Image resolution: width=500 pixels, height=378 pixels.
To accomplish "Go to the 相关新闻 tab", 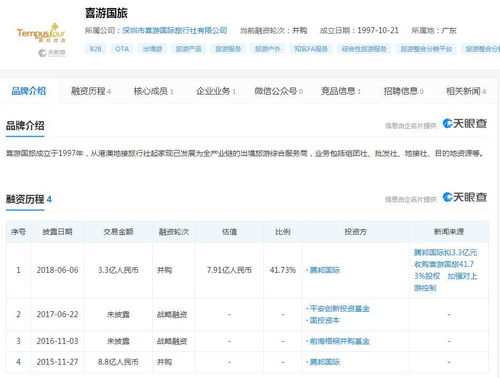I will pyautogui.click(x=466, y=91).
